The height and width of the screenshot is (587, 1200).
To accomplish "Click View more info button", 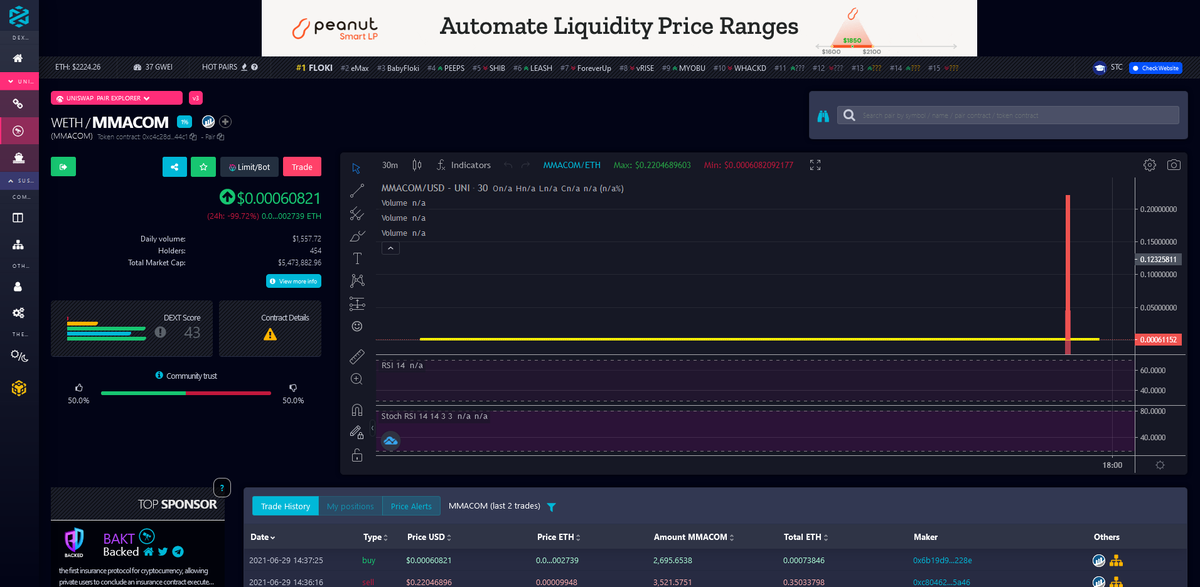I will coord(293,281).
